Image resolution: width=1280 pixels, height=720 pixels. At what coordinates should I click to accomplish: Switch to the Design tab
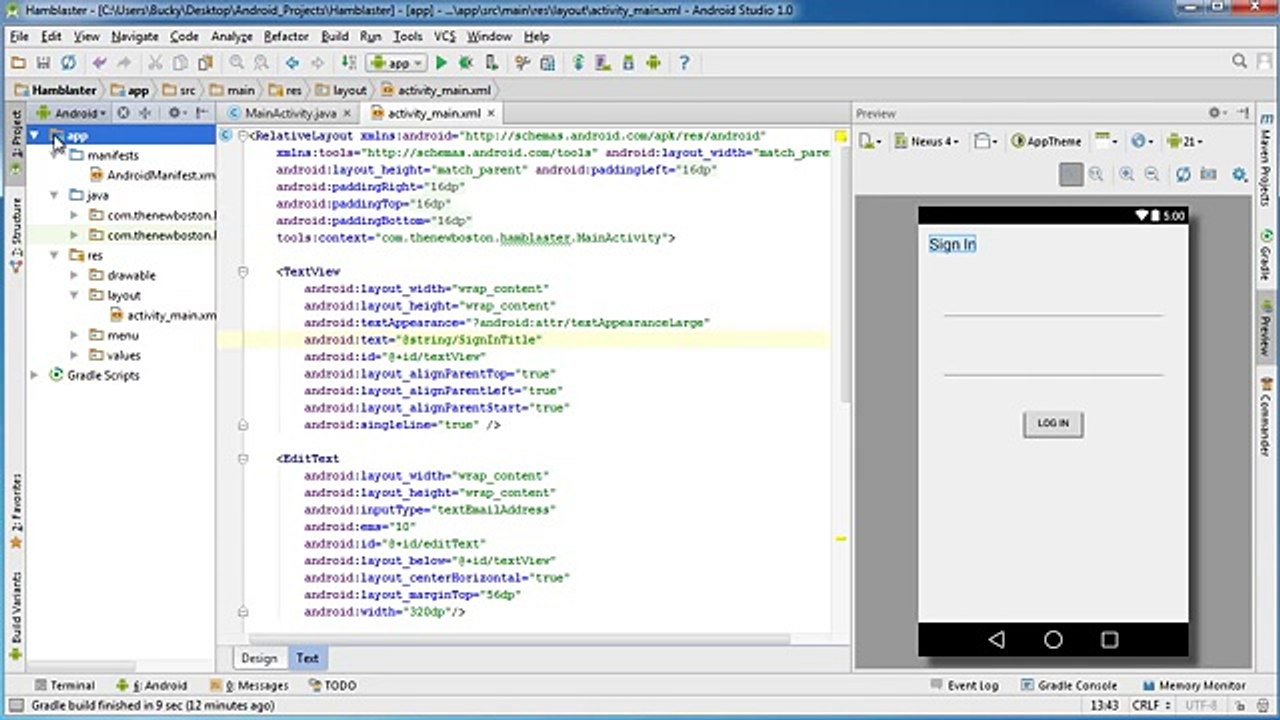(x=259, y=658)
